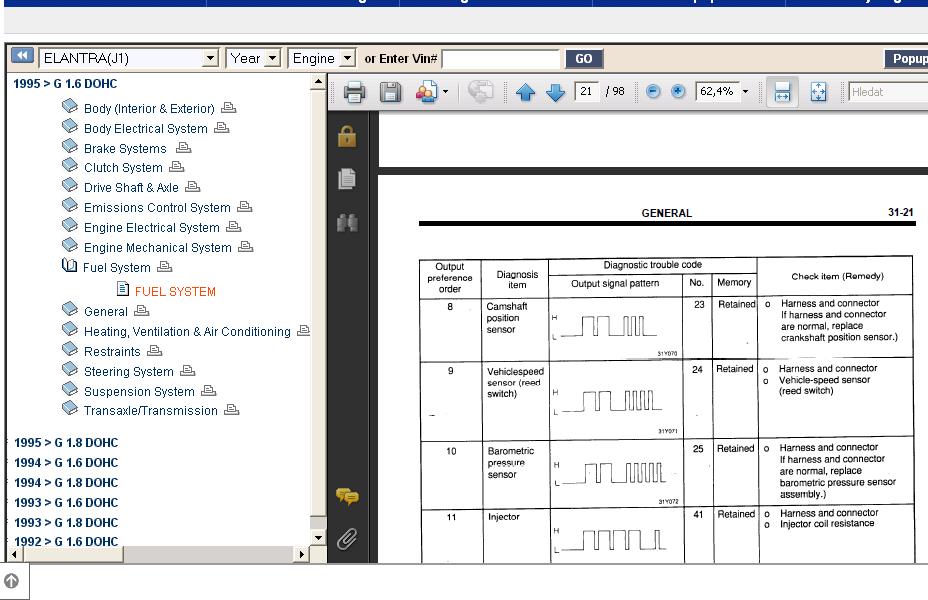Zoom in using the plus button
The image size is (928, 600).
click(x=678, y=92)
